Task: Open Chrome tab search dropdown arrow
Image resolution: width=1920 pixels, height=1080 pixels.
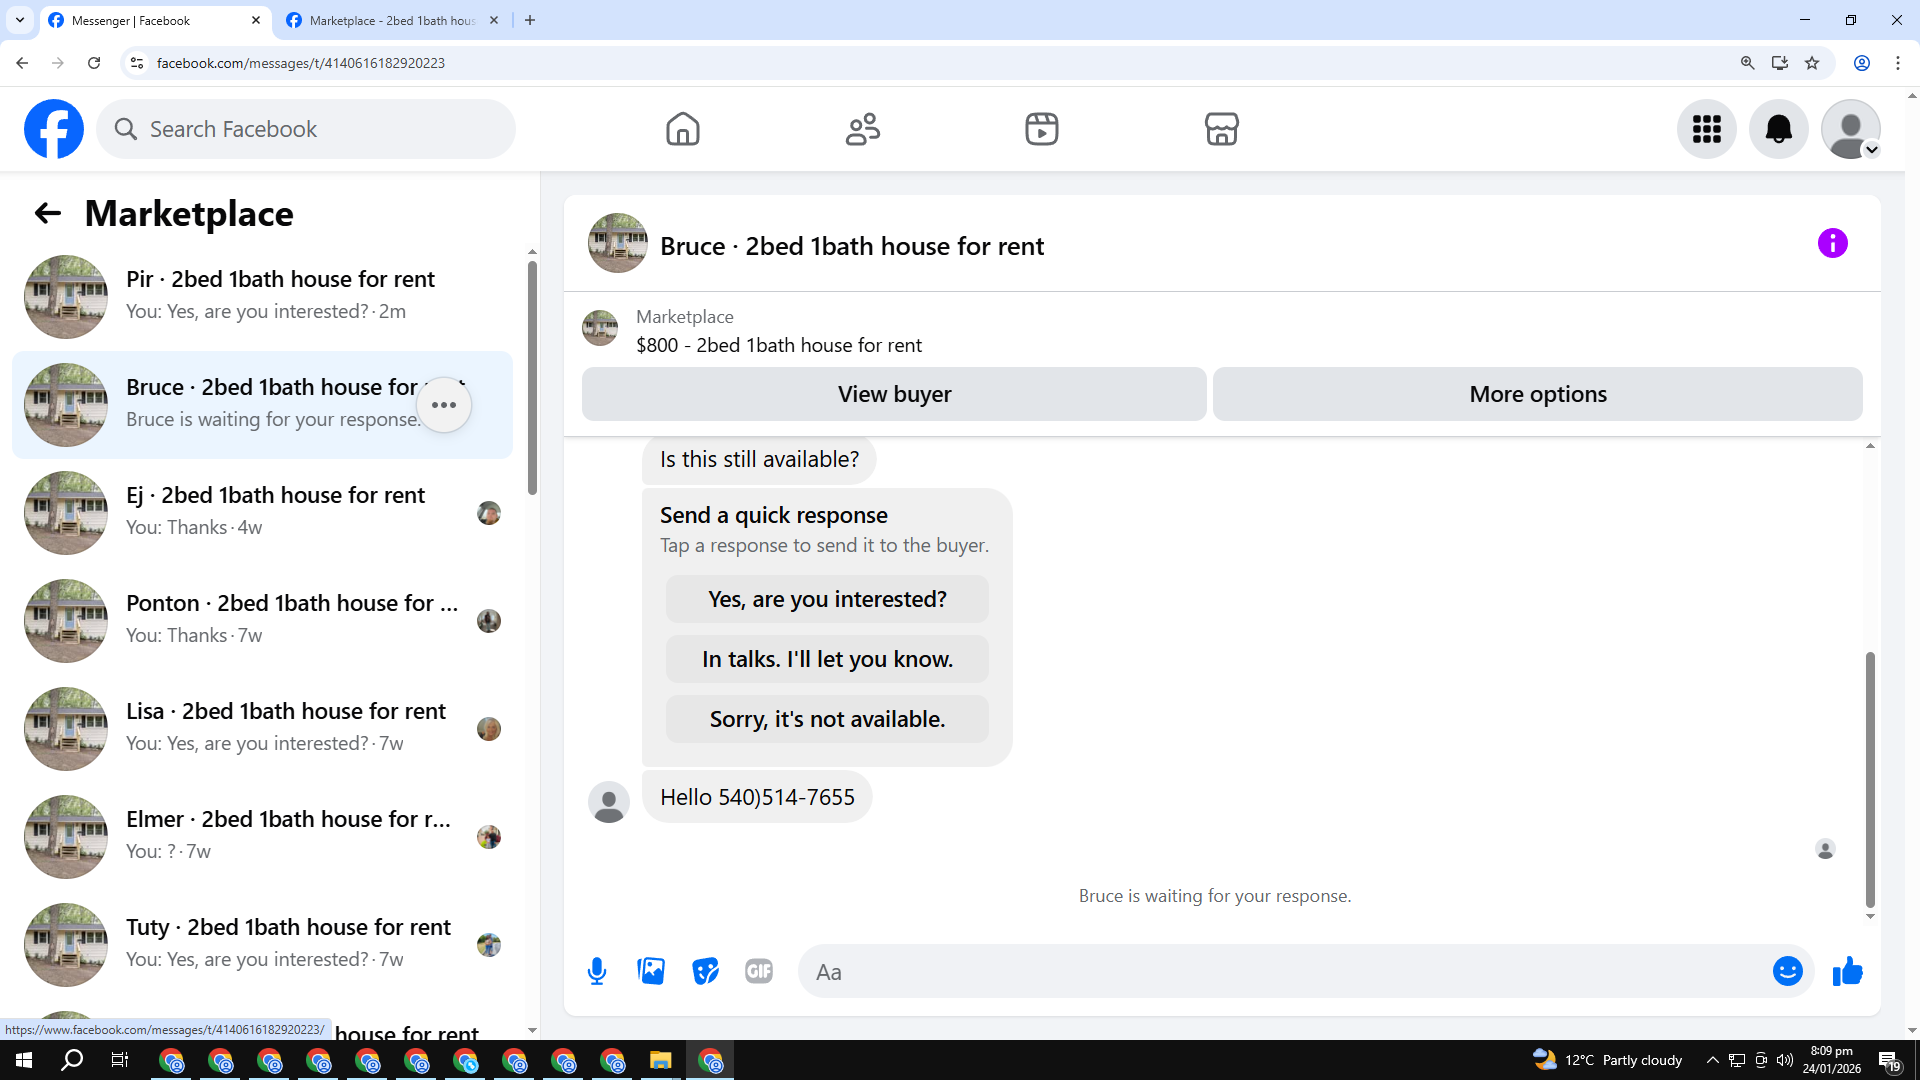Action: pyautogui.click(x=19, y=20)
